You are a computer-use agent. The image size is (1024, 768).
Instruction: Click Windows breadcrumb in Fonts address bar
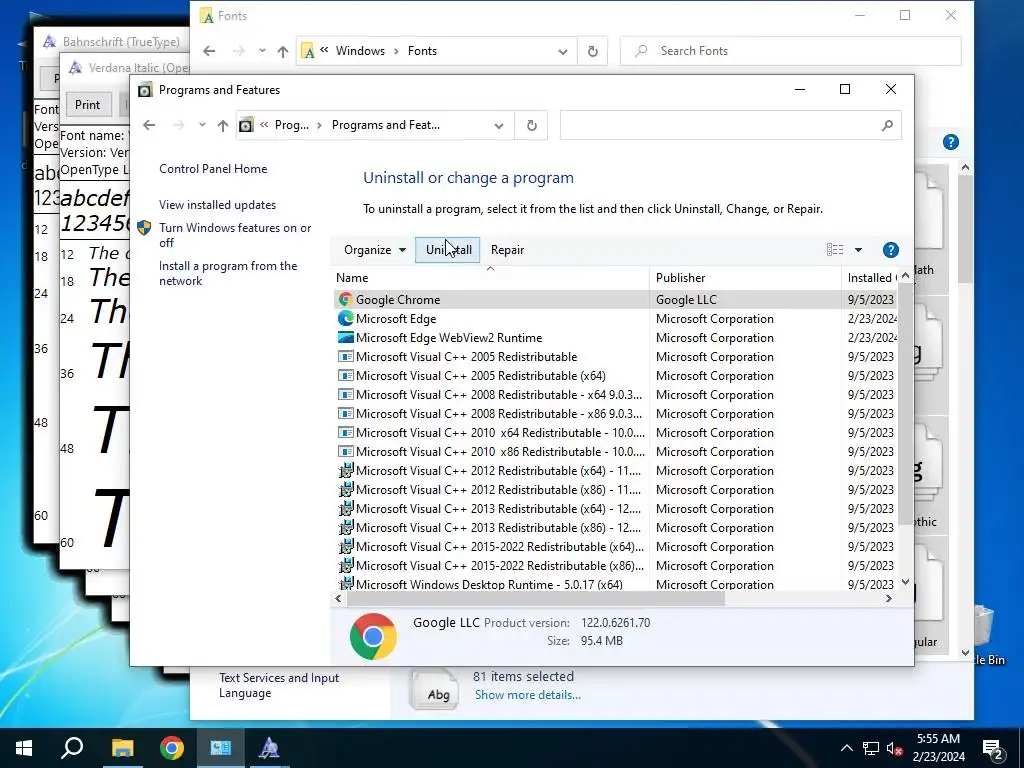click(360, 51)
